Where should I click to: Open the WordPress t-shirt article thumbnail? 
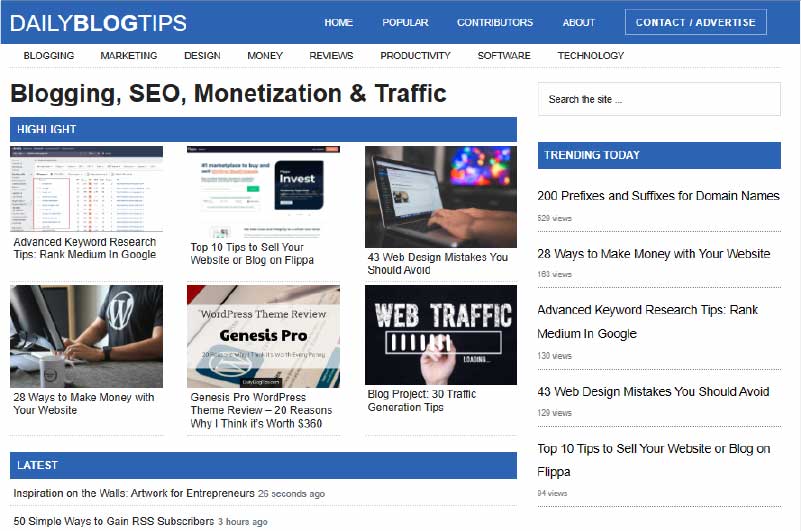pyautogui.click(x=86, y=336)
